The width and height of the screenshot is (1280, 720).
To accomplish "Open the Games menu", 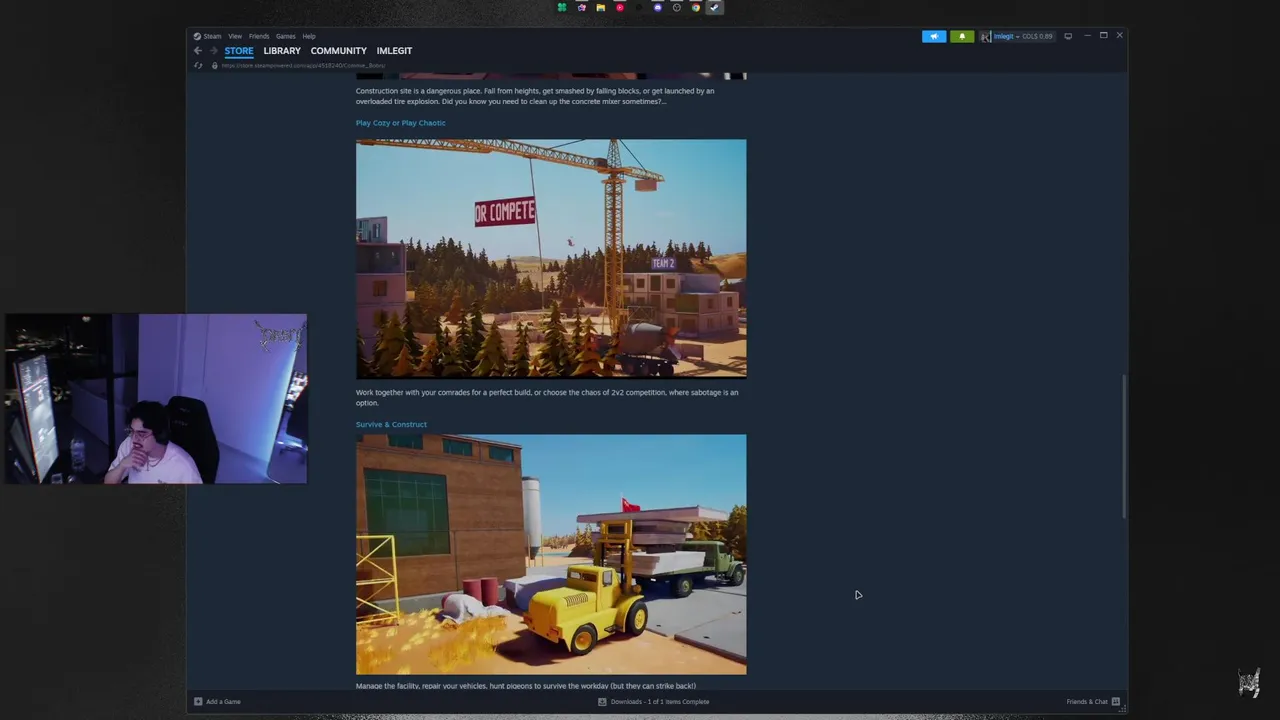I will coord(286,36).
